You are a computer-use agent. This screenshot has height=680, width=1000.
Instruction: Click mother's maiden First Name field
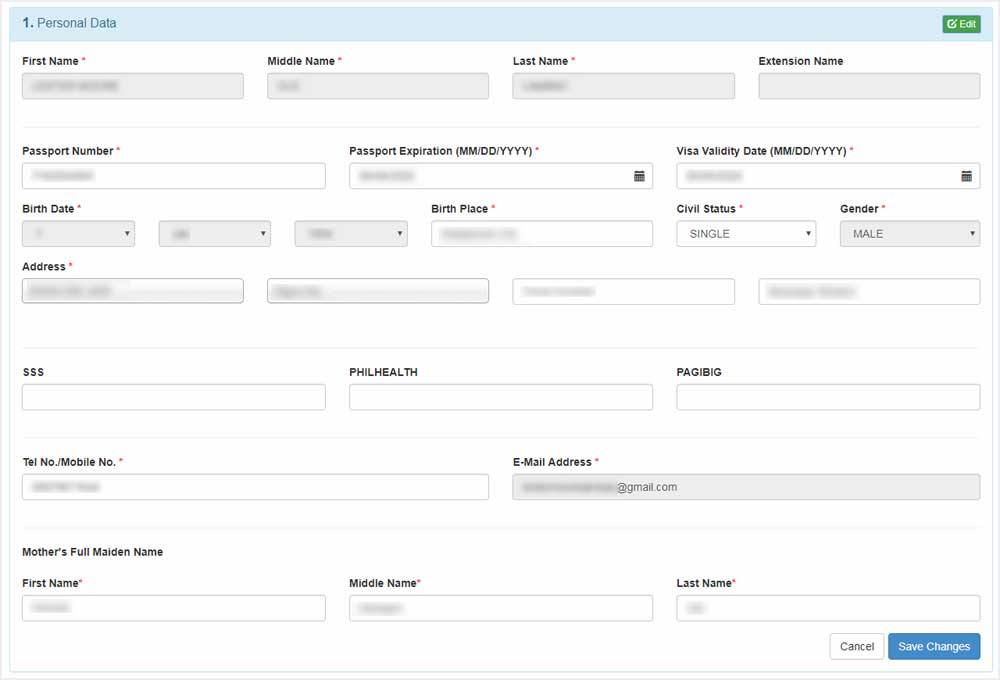[173, 607]
